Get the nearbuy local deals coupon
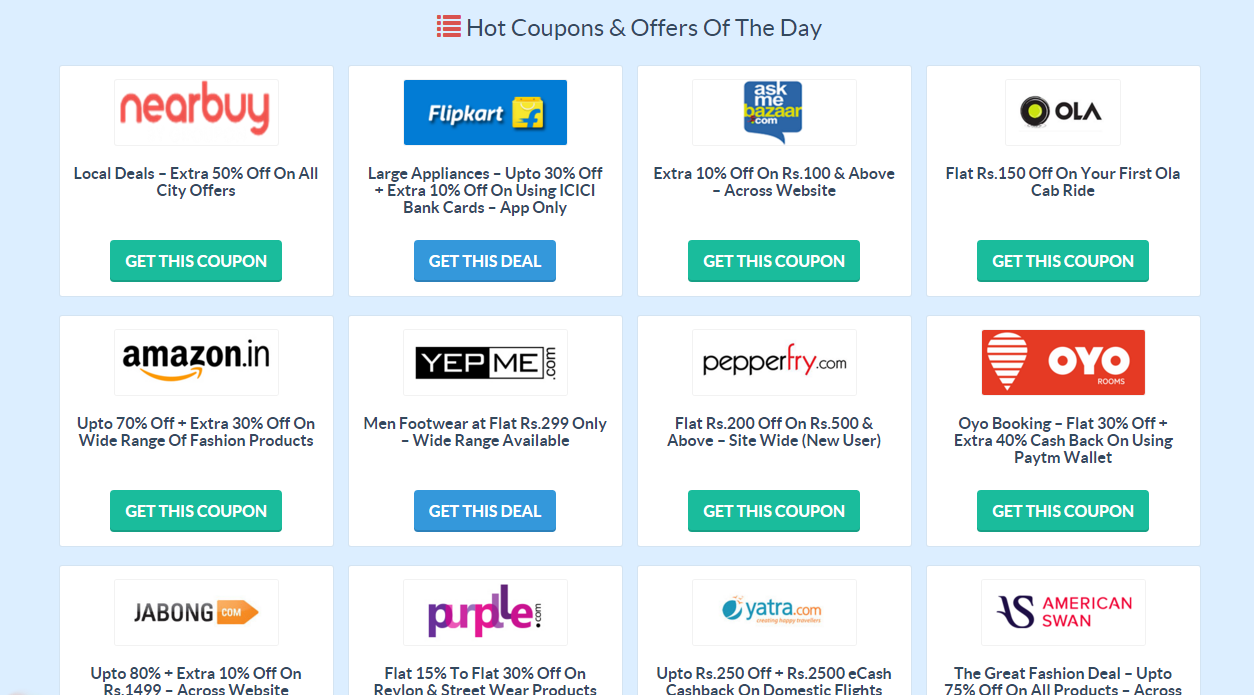1254x695 pixels. click(x=196, y=261)
